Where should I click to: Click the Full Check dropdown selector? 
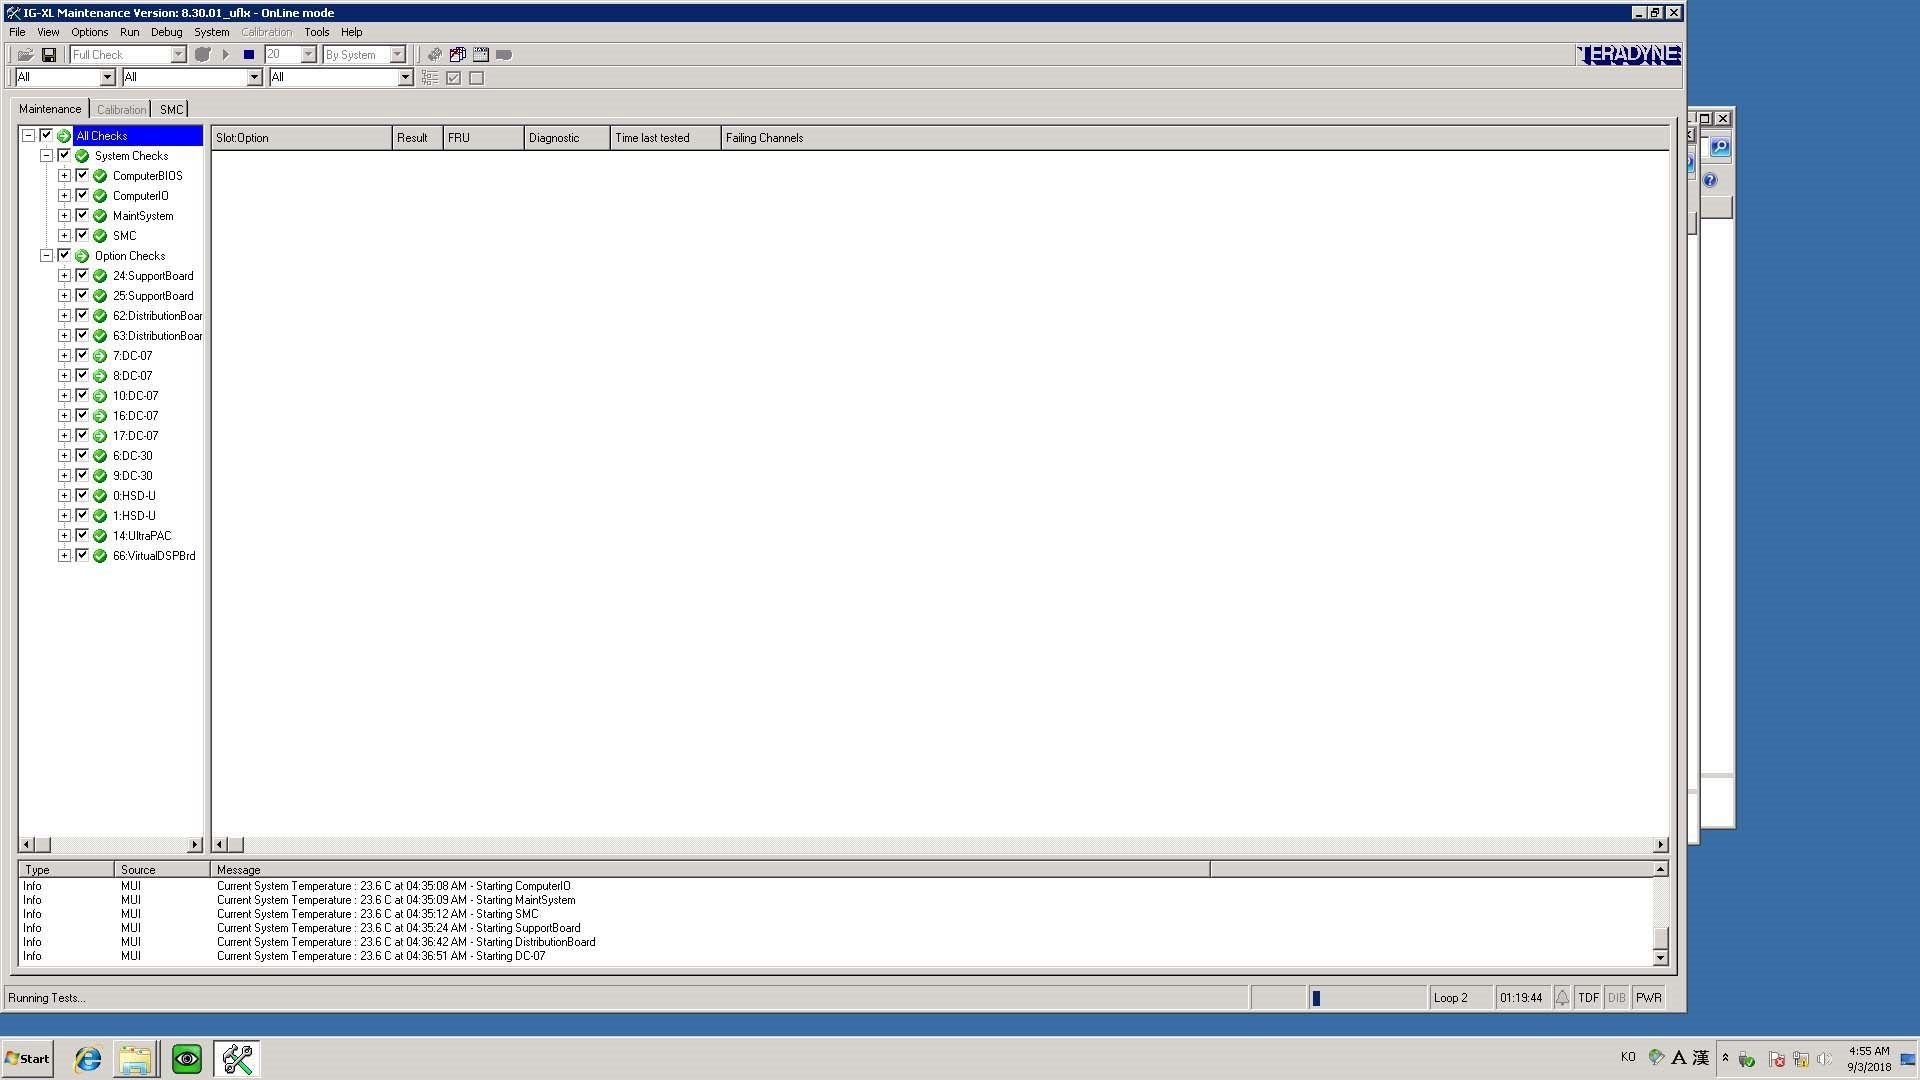coord(127,54)
